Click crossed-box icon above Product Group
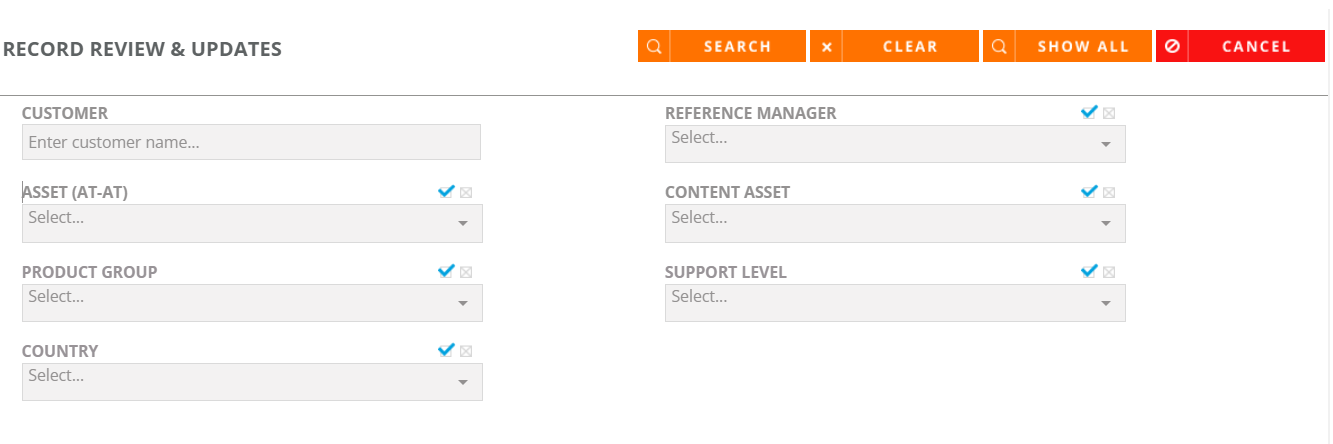 click(x=466, y=272)
